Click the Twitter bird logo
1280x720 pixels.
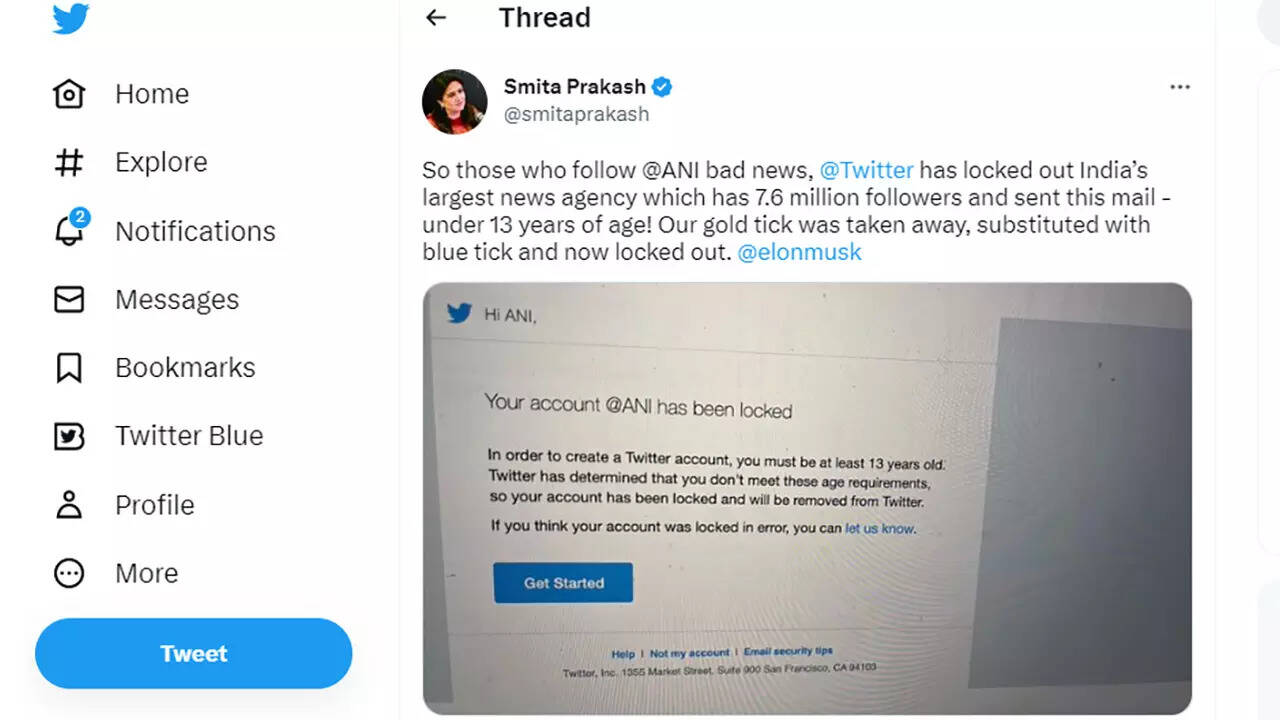pyautogui.click(x=71, y=18)
